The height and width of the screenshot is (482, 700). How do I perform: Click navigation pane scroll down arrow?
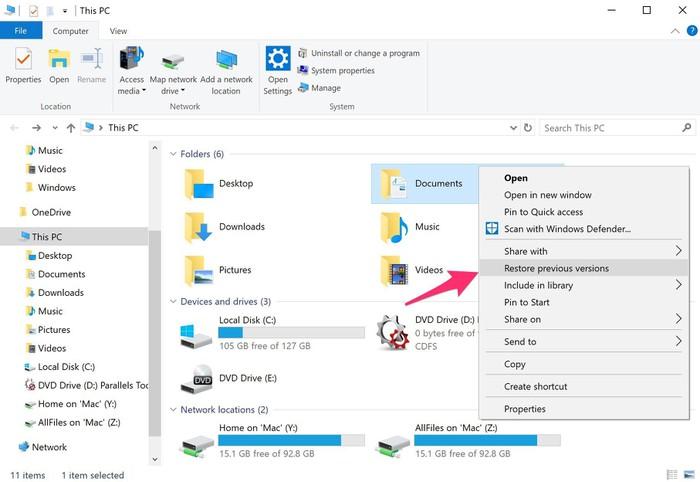pyautogui.click(x=155, y=459)
